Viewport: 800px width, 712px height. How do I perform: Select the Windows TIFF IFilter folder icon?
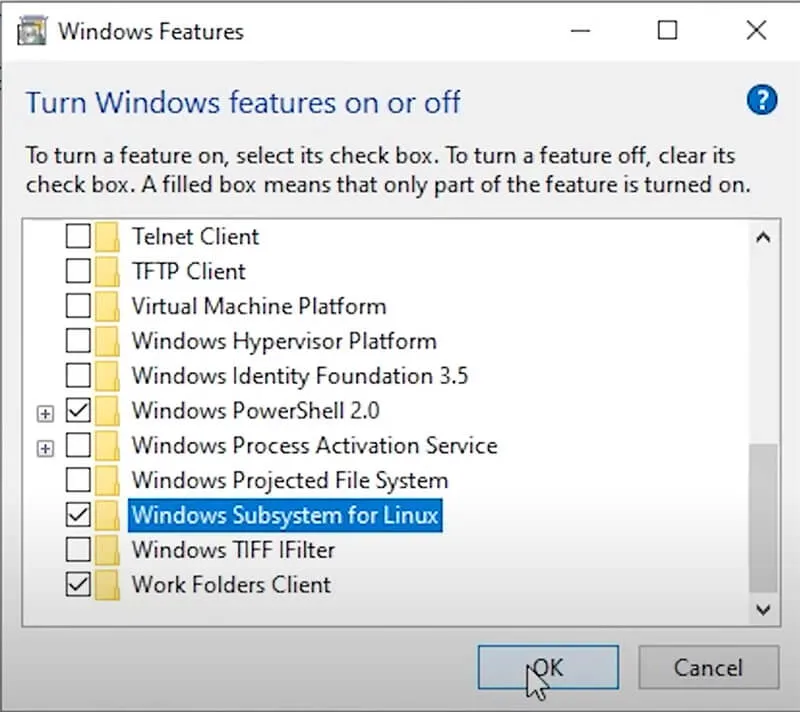point(107,550)
